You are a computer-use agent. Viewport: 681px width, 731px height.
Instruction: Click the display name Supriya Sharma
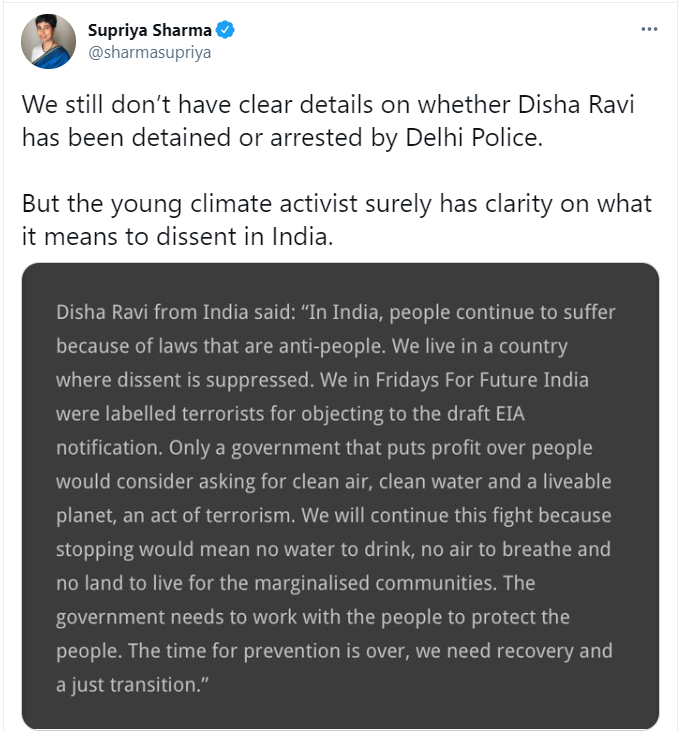151,31
